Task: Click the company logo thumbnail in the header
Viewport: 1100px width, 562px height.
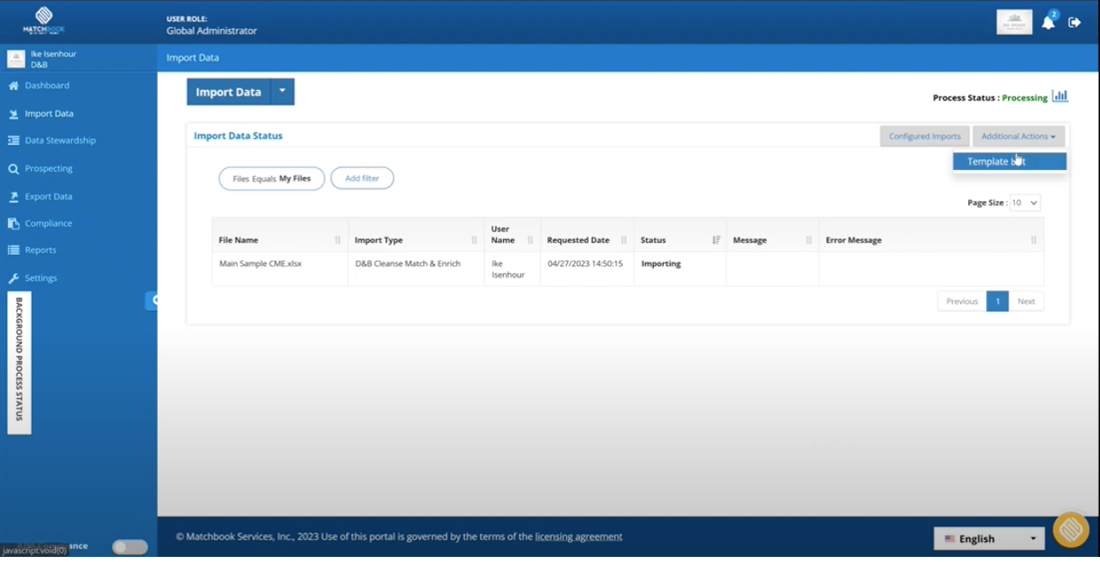Action: click(1014, 22)
